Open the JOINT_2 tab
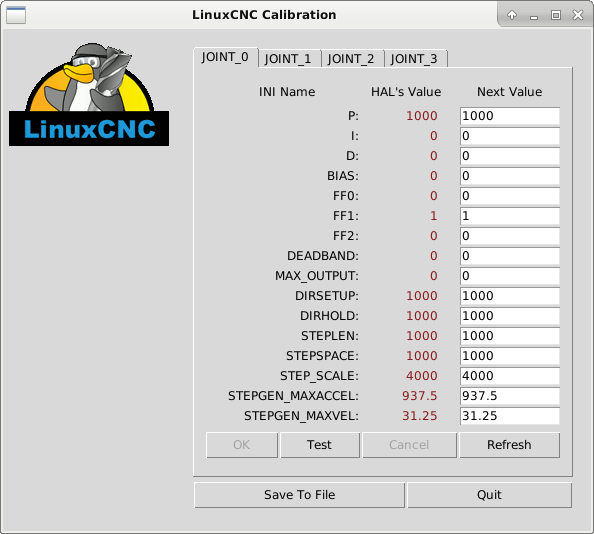This screenshot has width=594, height=534. coord(351,59)
